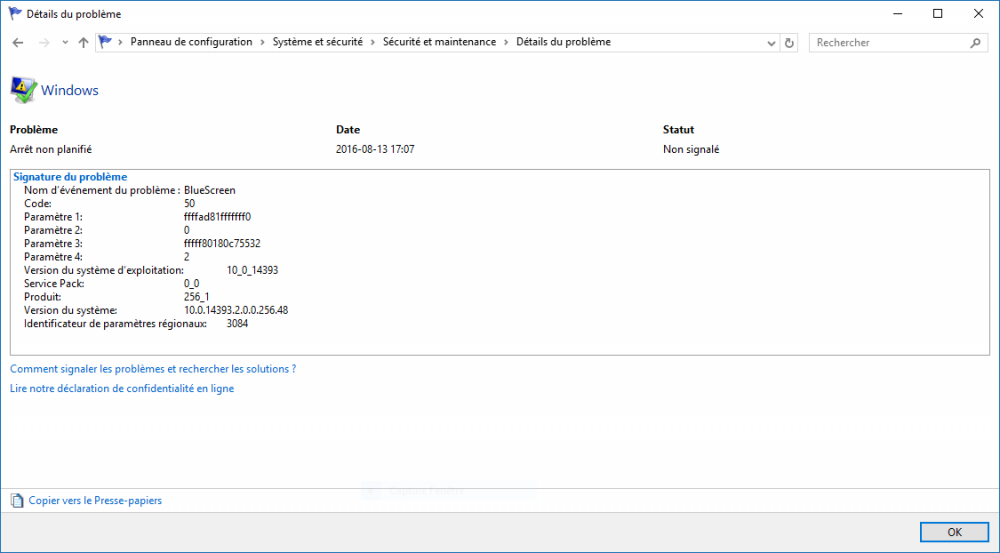1000x553 pixels.
Task: Expand chevron after Sécurité et maintenance
Action: coord(506,42)
